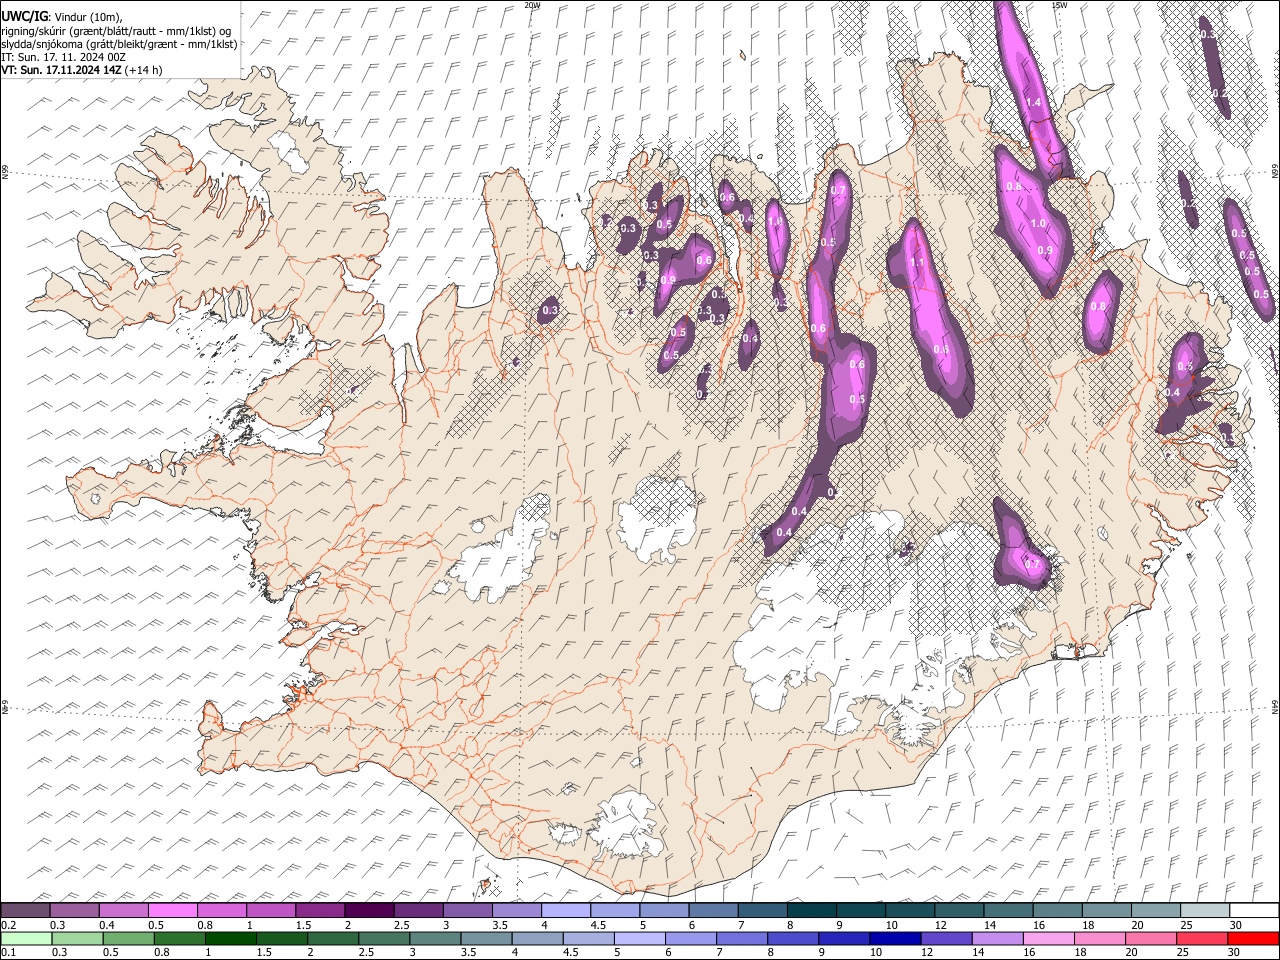Pick lower legend navy blue swatch starting at 10
This screenshot has width=1280, height=960.
click(x=894, y=938)
